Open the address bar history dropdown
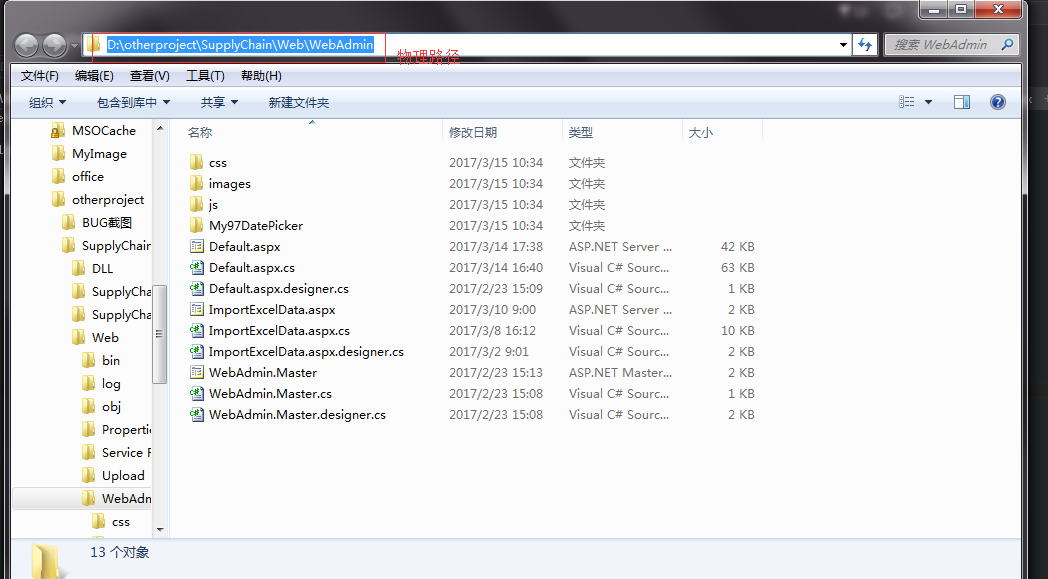Screen dimensions: 1048x579 843,45
